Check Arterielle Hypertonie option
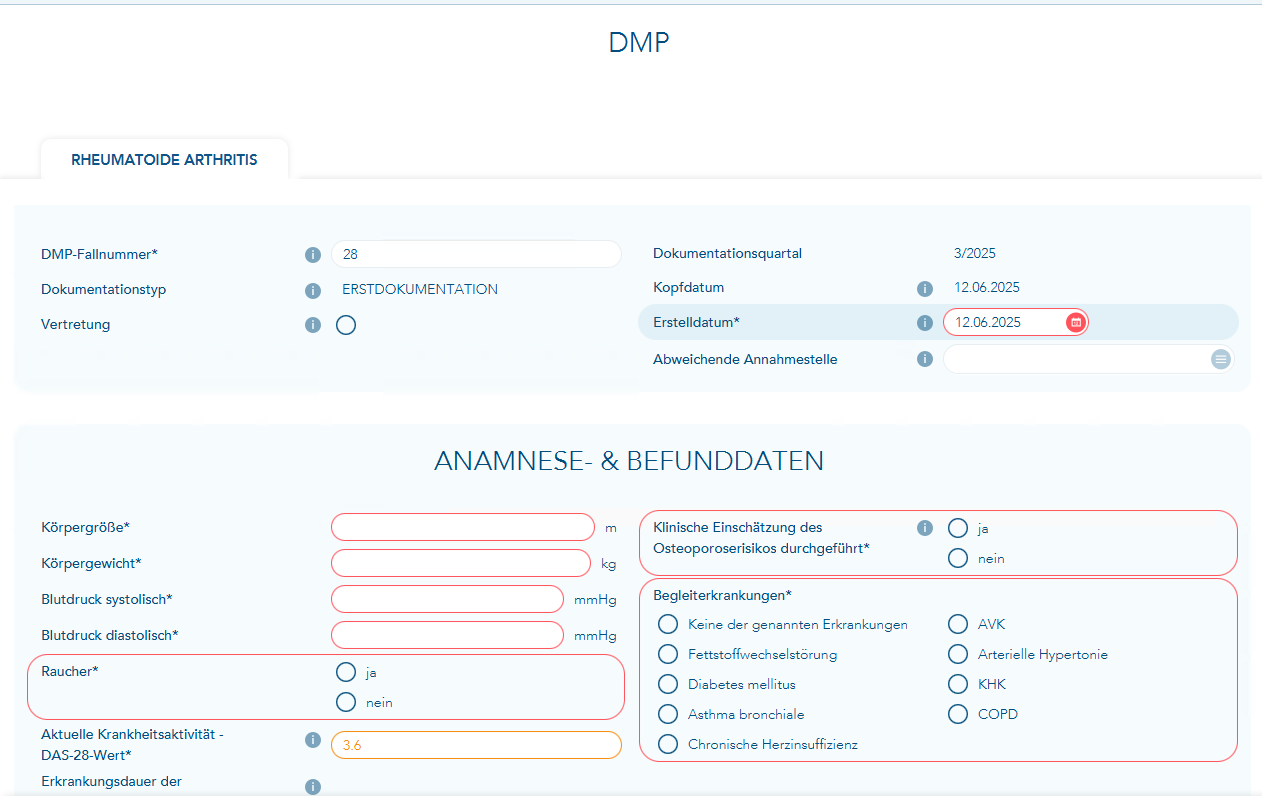1262x796 pixels. click(x=958, y=655)
